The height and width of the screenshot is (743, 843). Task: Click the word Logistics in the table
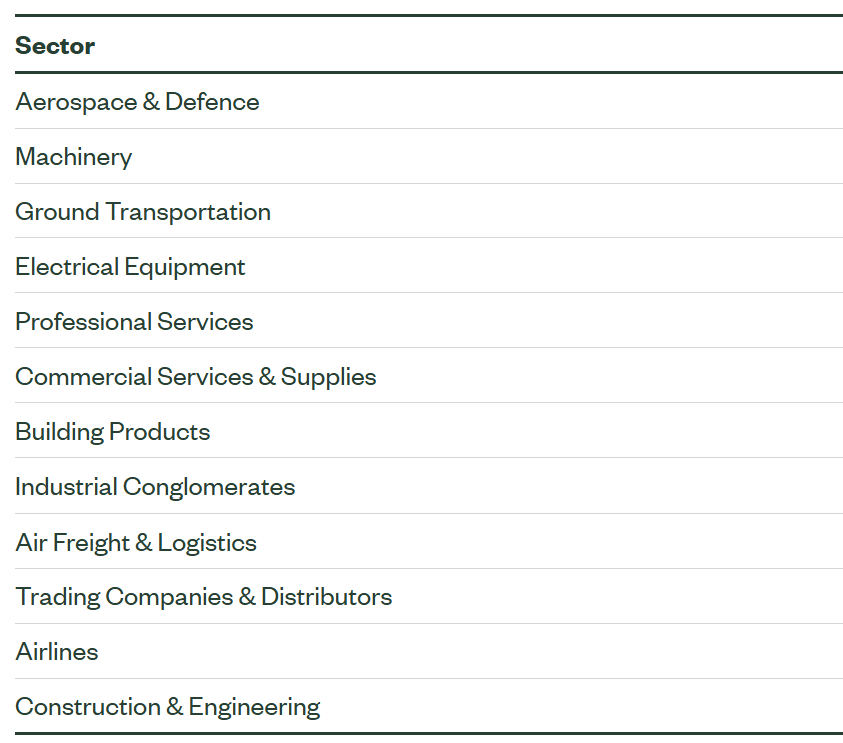[x=207, y=543]
